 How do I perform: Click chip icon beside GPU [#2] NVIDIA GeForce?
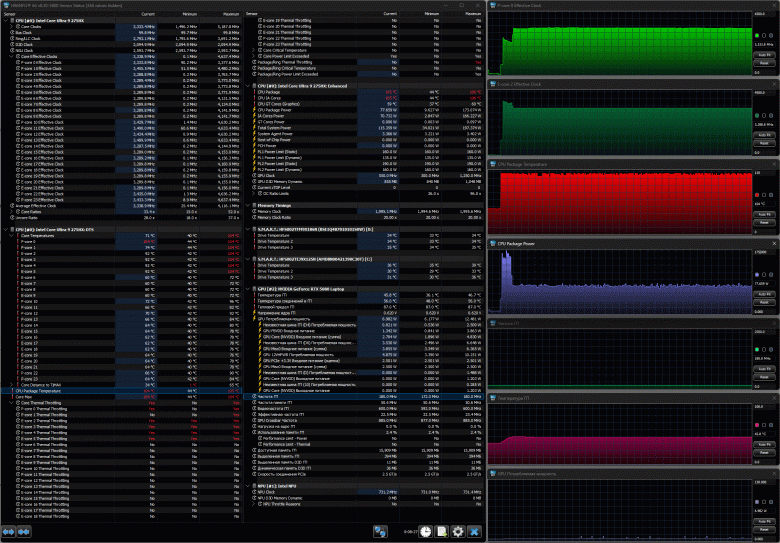click(254, 289)
